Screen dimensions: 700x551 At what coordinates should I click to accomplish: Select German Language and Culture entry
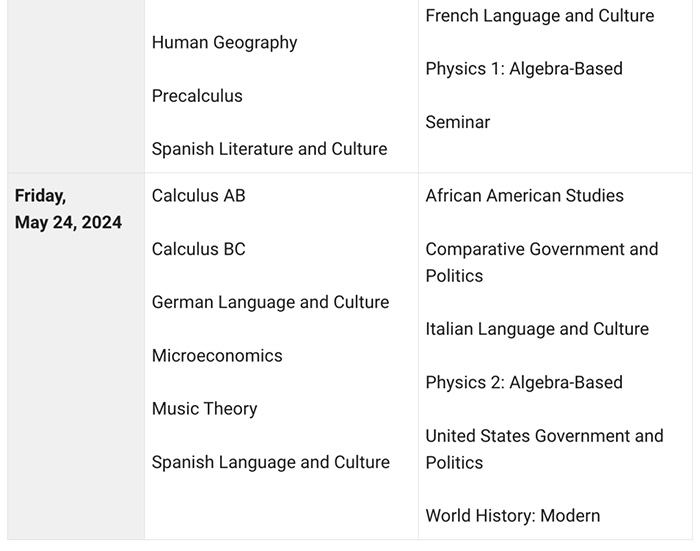270,302
